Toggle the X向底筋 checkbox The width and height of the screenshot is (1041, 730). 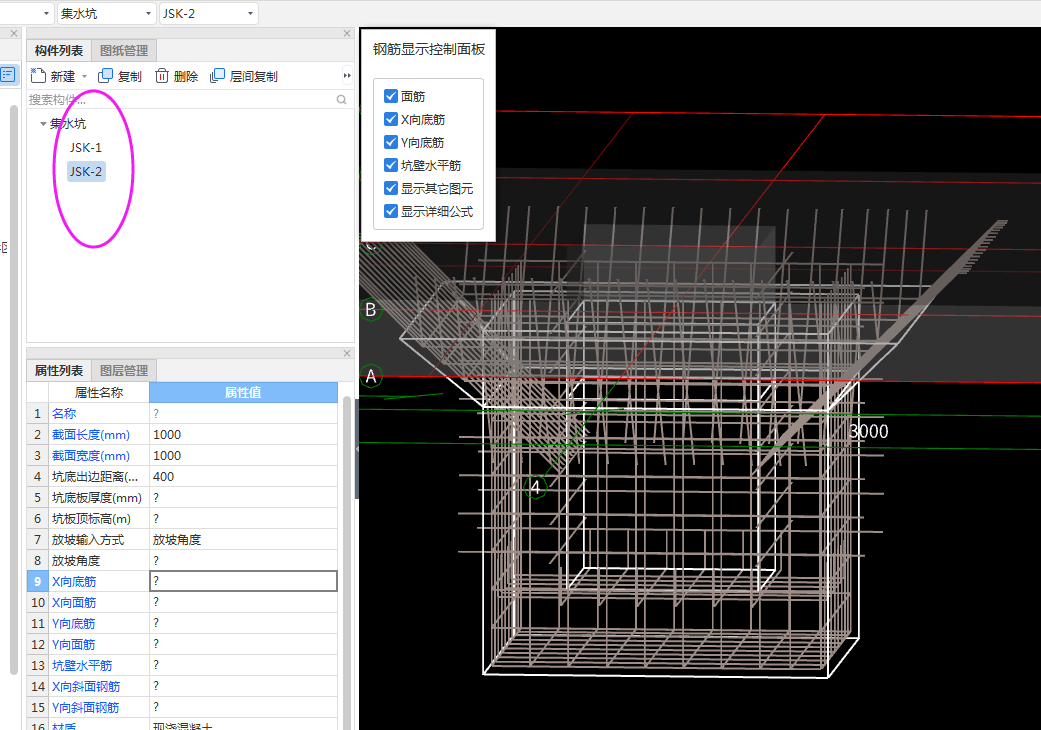(x=391, y=120)
